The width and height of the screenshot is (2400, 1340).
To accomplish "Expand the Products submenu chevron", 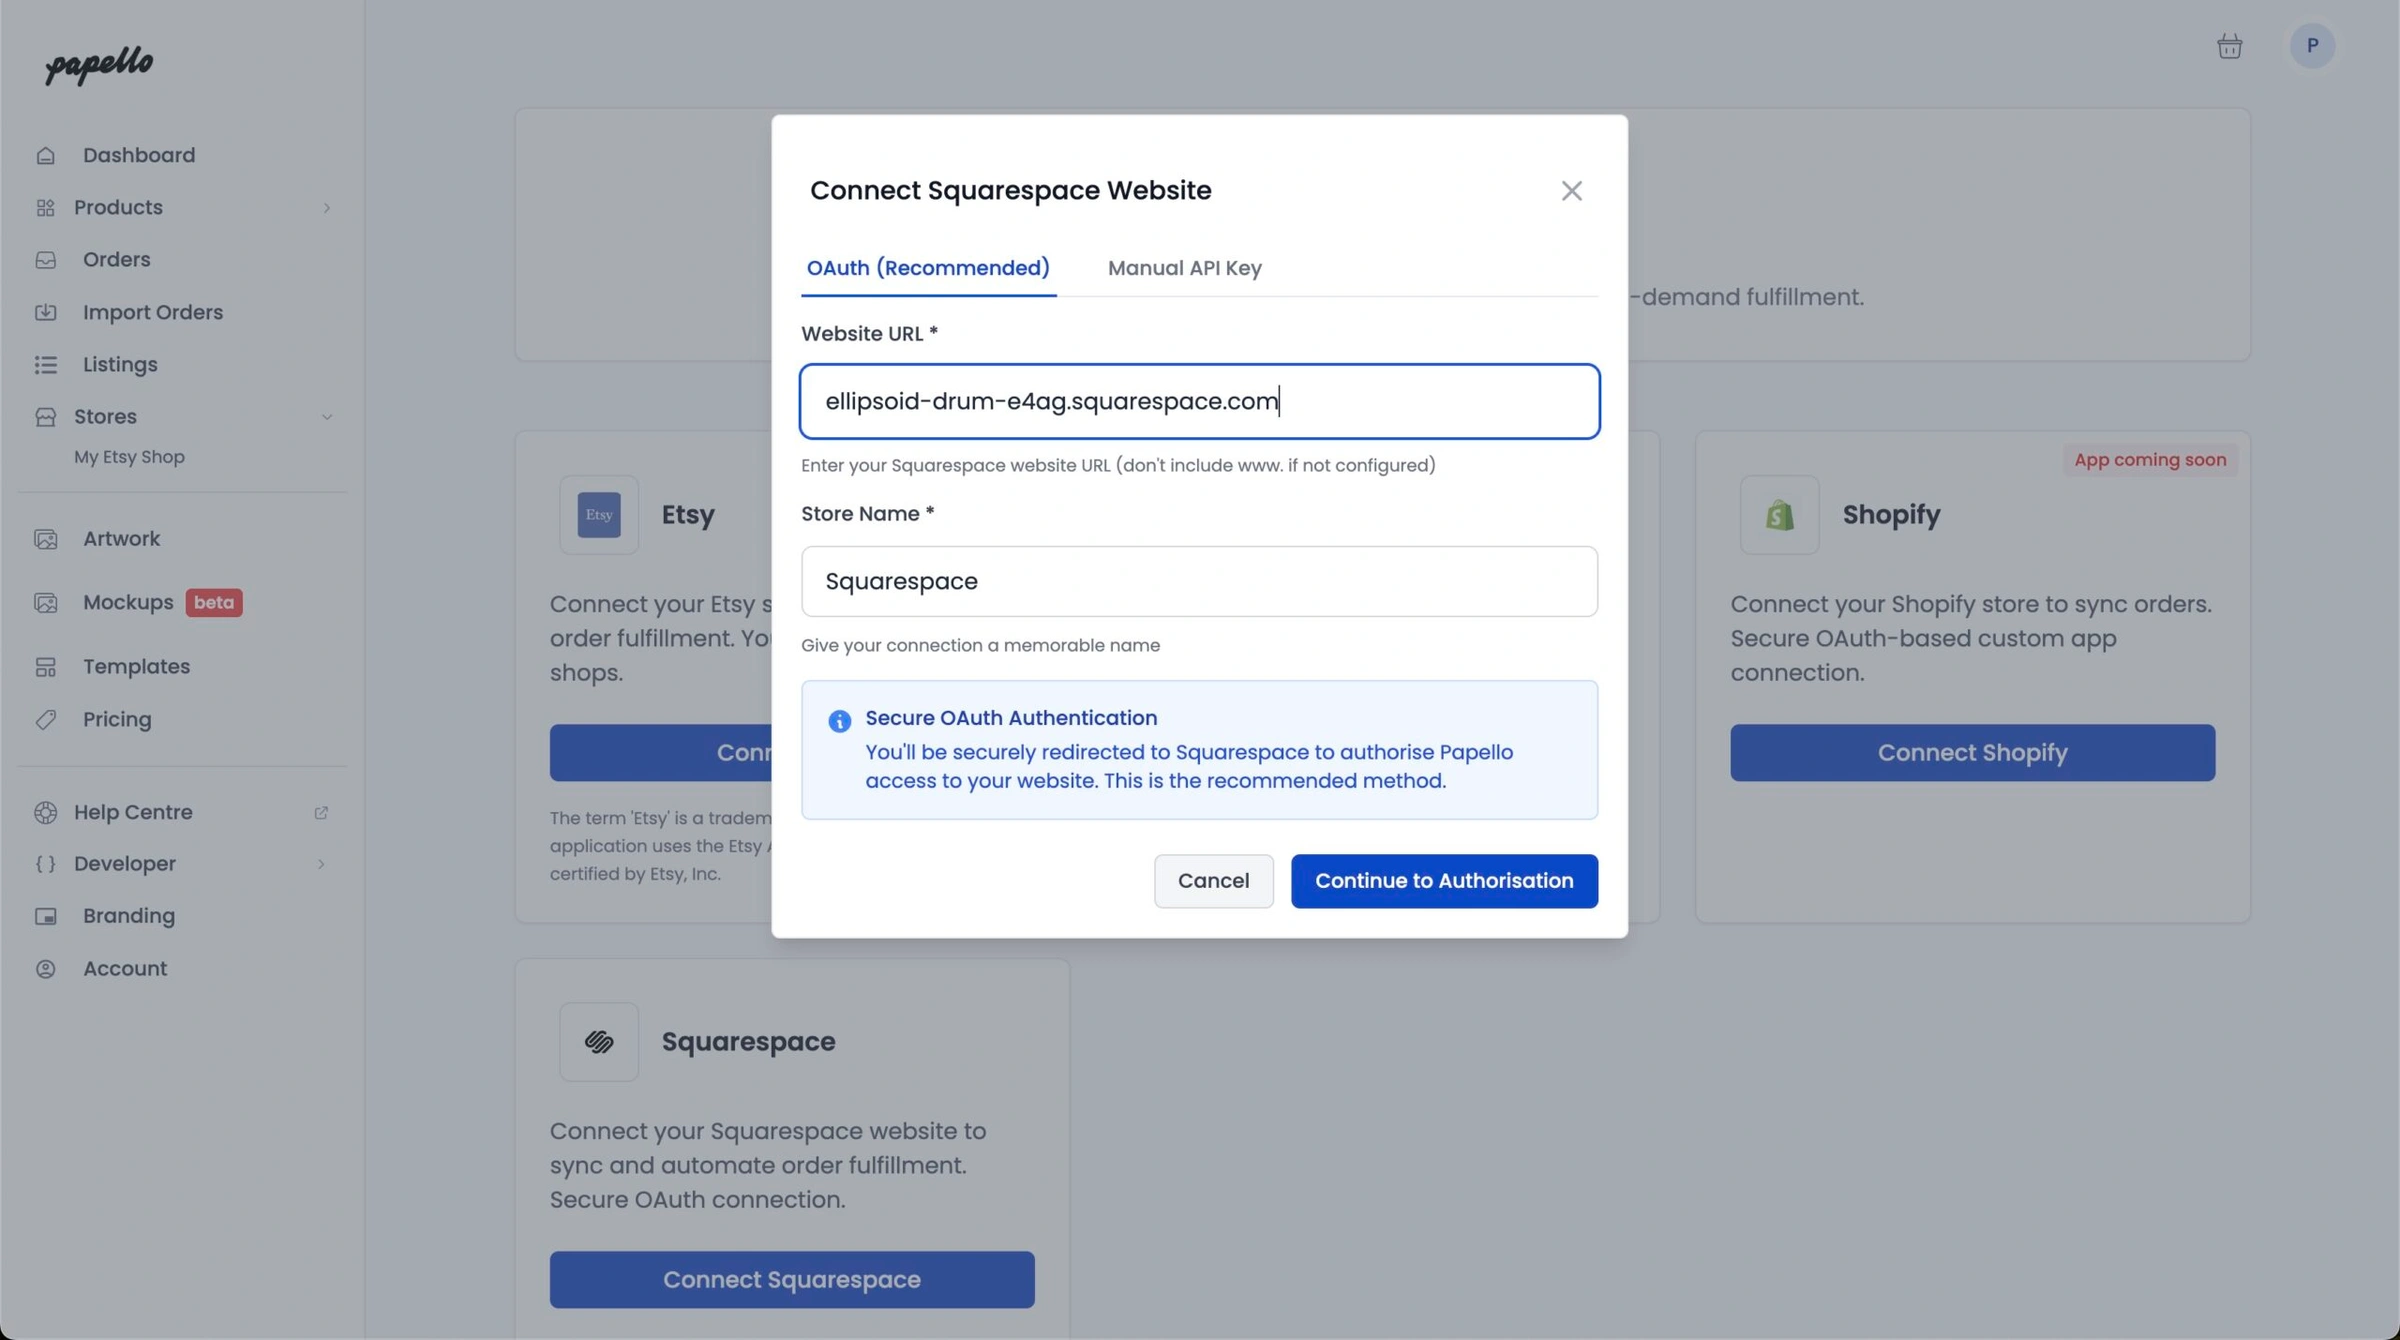I will point(326,208).
